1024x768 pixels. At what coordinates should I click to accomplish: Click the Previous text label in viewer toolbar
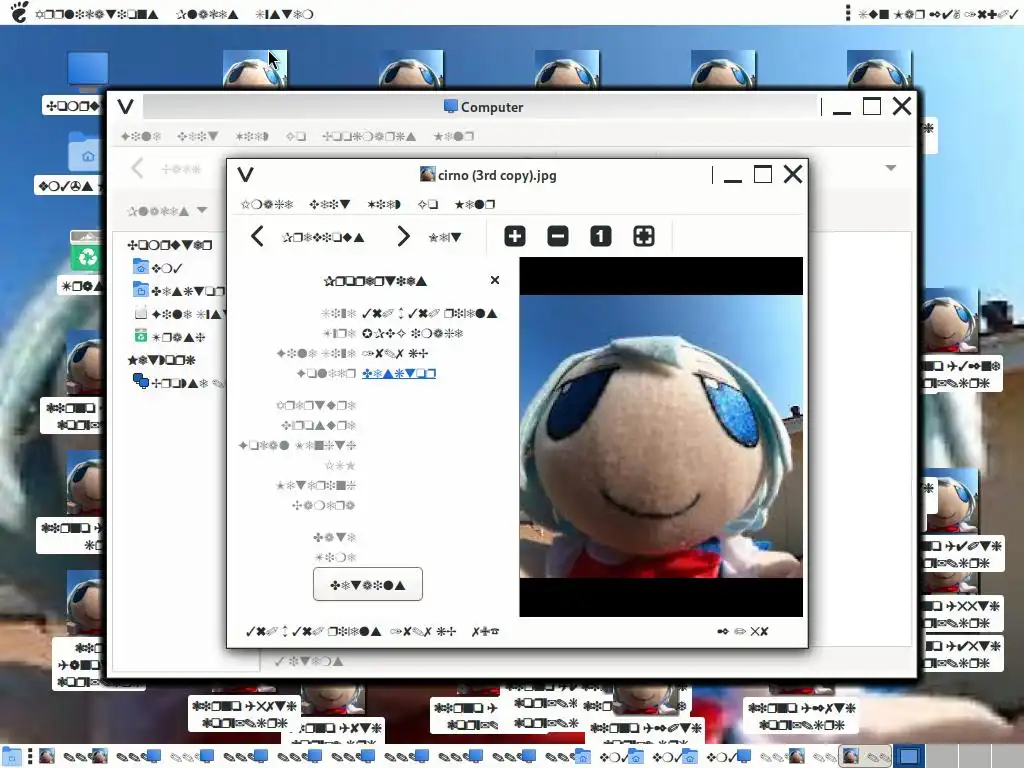point(323,237)
